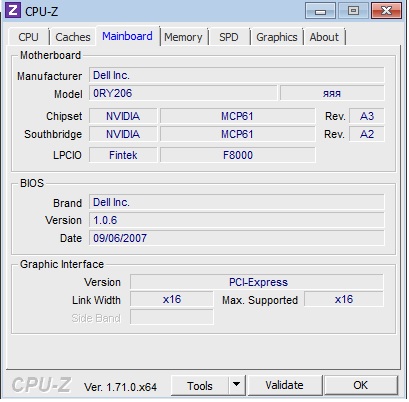
Task: Open the Caches tab
Action: pyautogui.click(x=73, y=37)
